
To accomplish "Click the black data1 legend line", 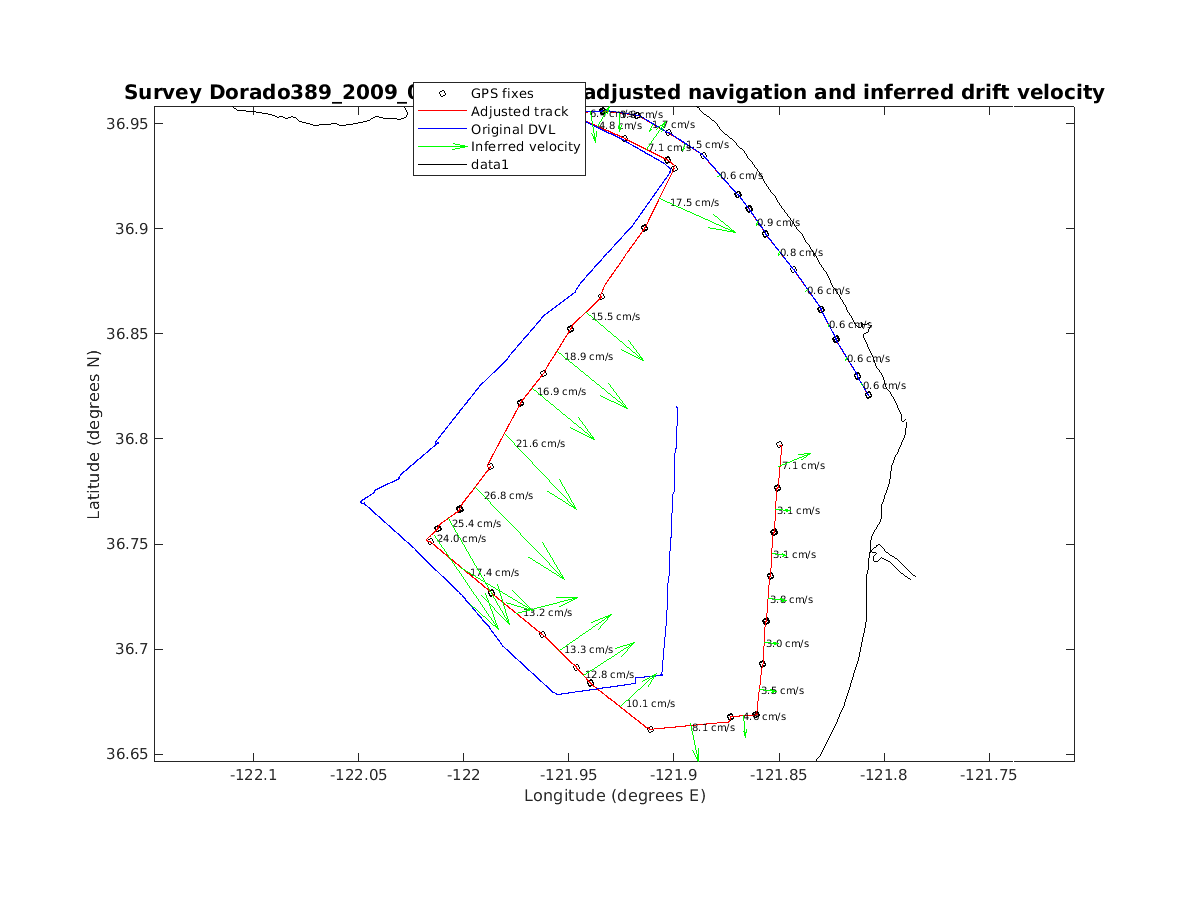I will point(441,164).
